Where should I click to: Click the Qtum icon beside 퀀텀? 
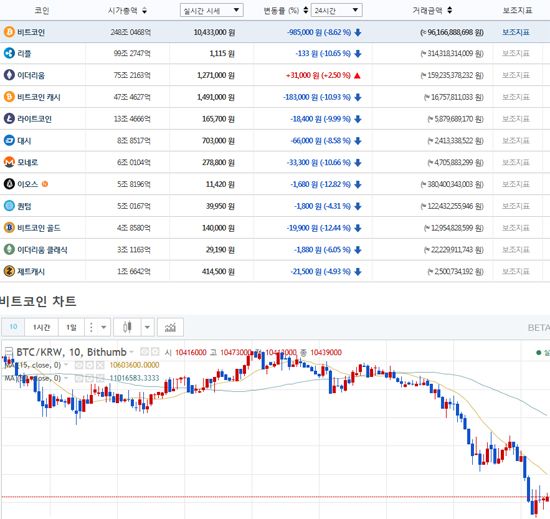pos(9,206)
